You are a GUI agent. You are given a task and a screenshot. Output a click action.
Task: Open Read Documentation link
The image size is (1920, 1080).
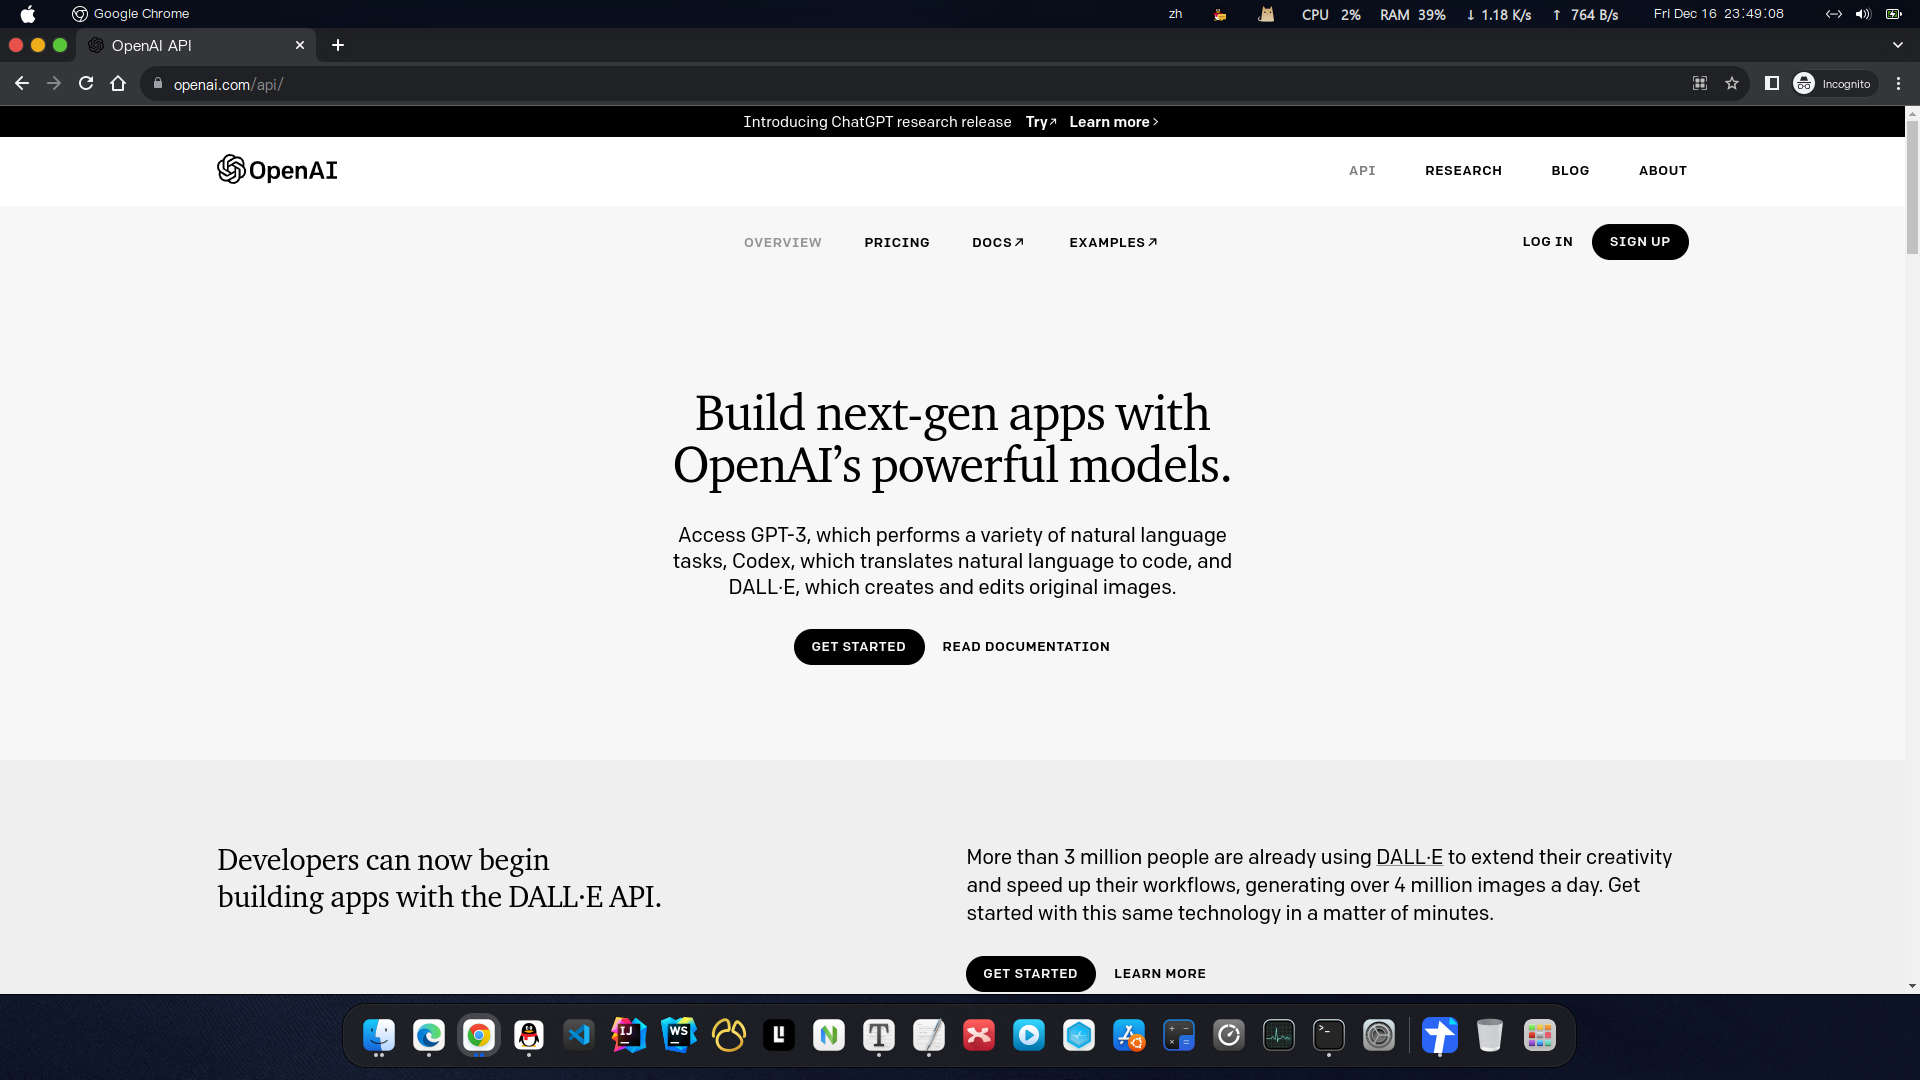pyautogui.click(x=1026, y=647)
